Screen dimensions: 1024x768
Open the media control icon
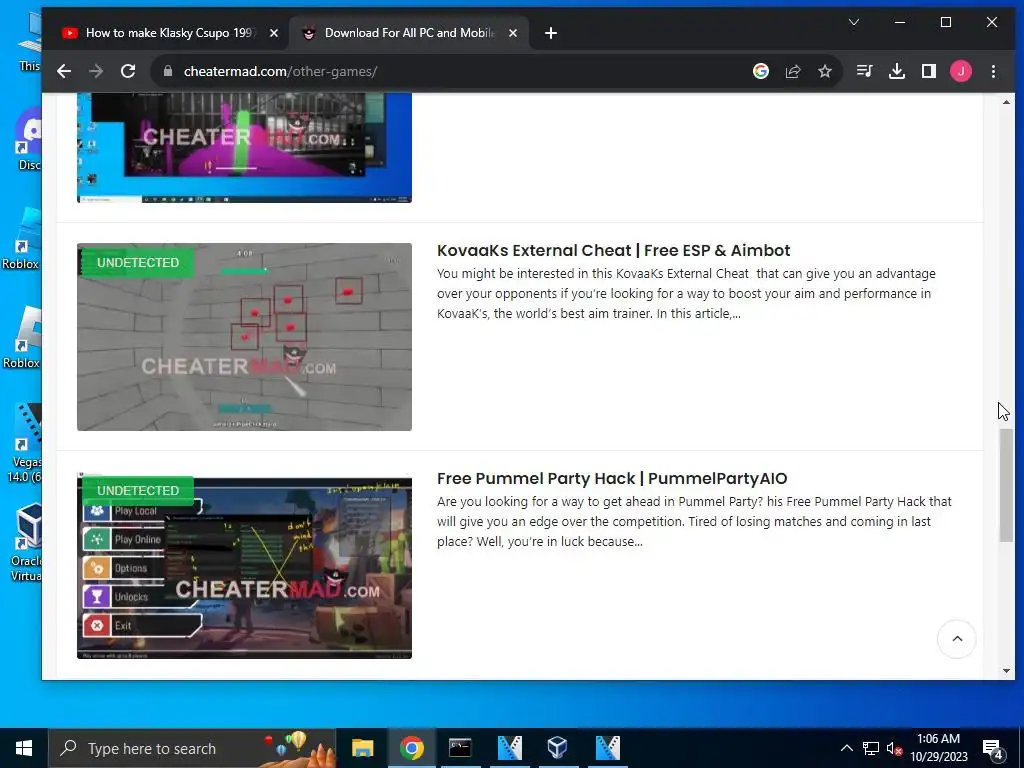tap(865, 71)
